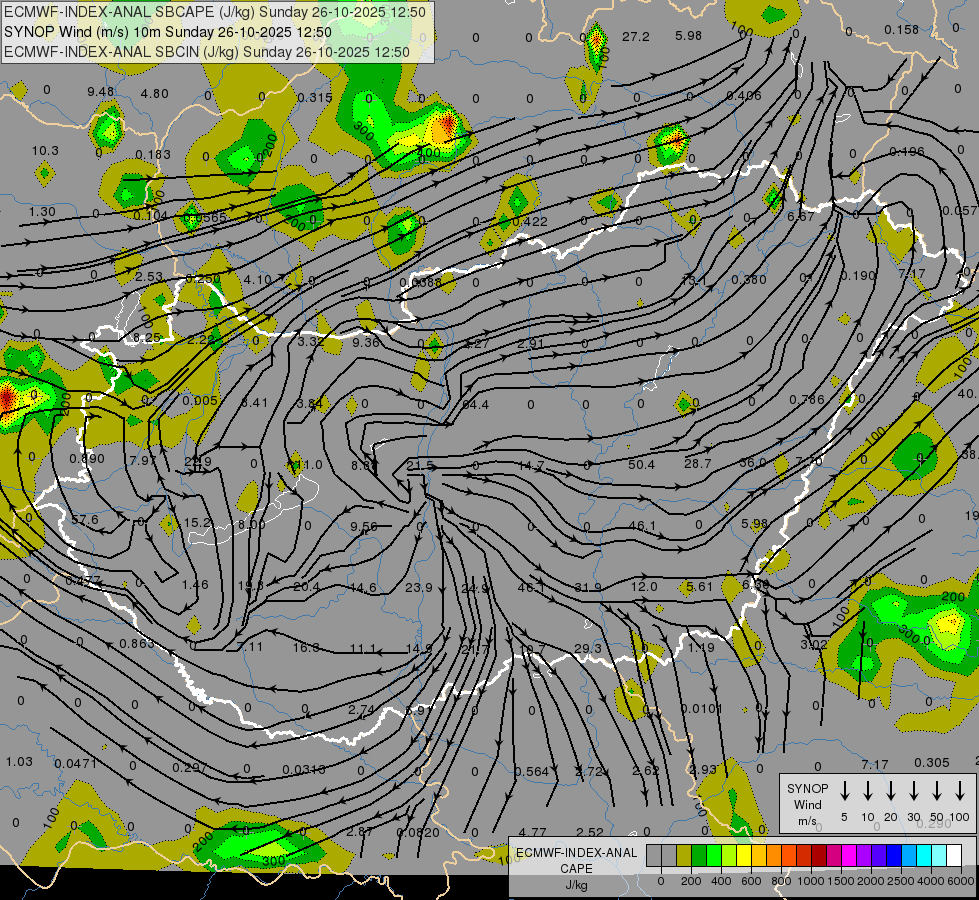Click the map value 15.2
The image size is (979, 900).
coord(197,522)
